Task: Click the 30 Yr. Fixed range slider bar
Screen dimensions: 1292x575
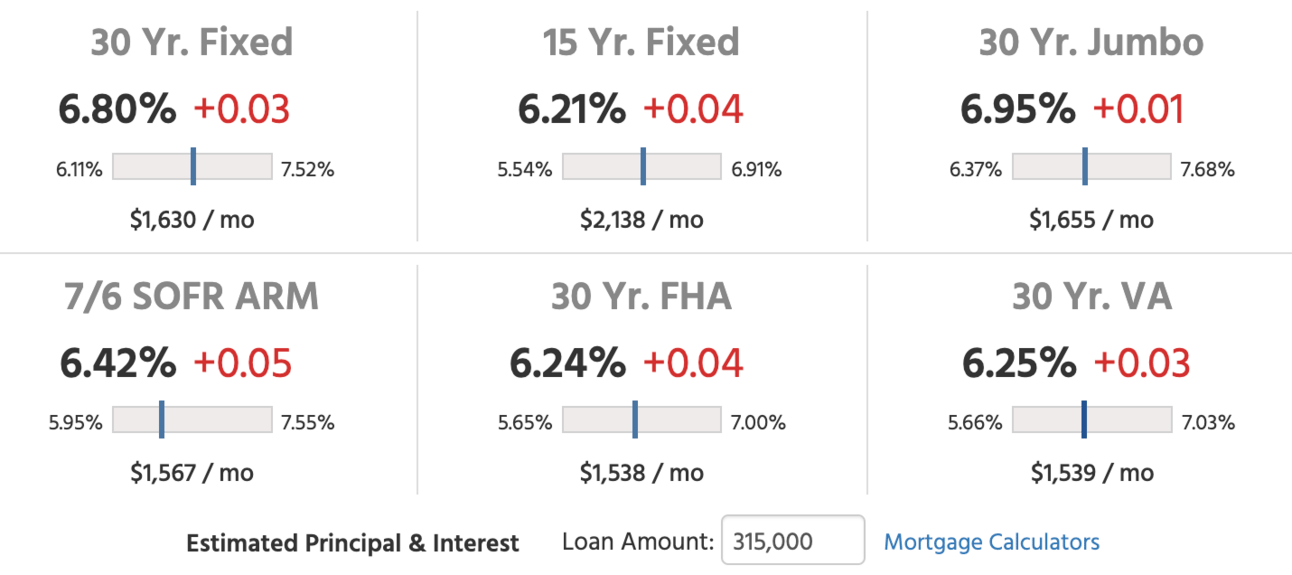Action: [192, 167]
